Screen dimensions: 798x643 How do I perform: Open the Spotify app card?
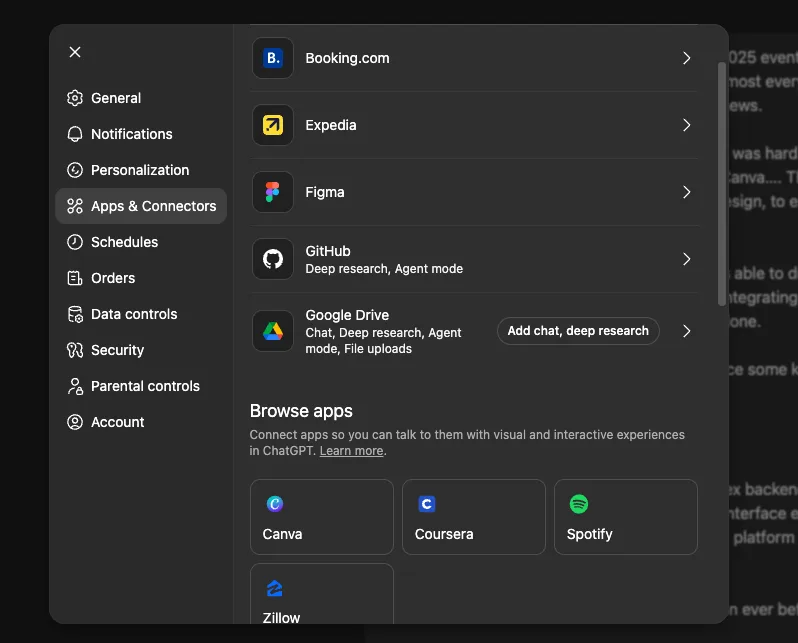pyautogui.click(x=625, y=517)
